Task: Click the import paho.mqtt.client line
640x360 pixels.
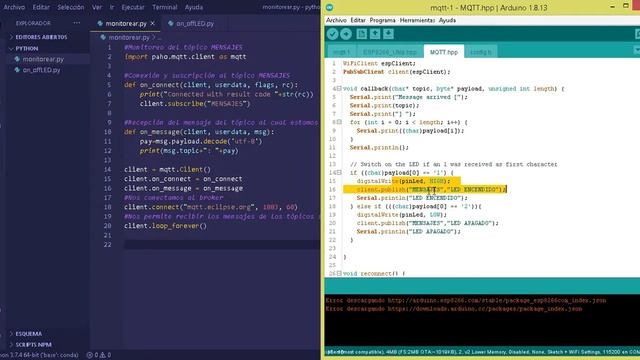Action: (x=185, y=57)
